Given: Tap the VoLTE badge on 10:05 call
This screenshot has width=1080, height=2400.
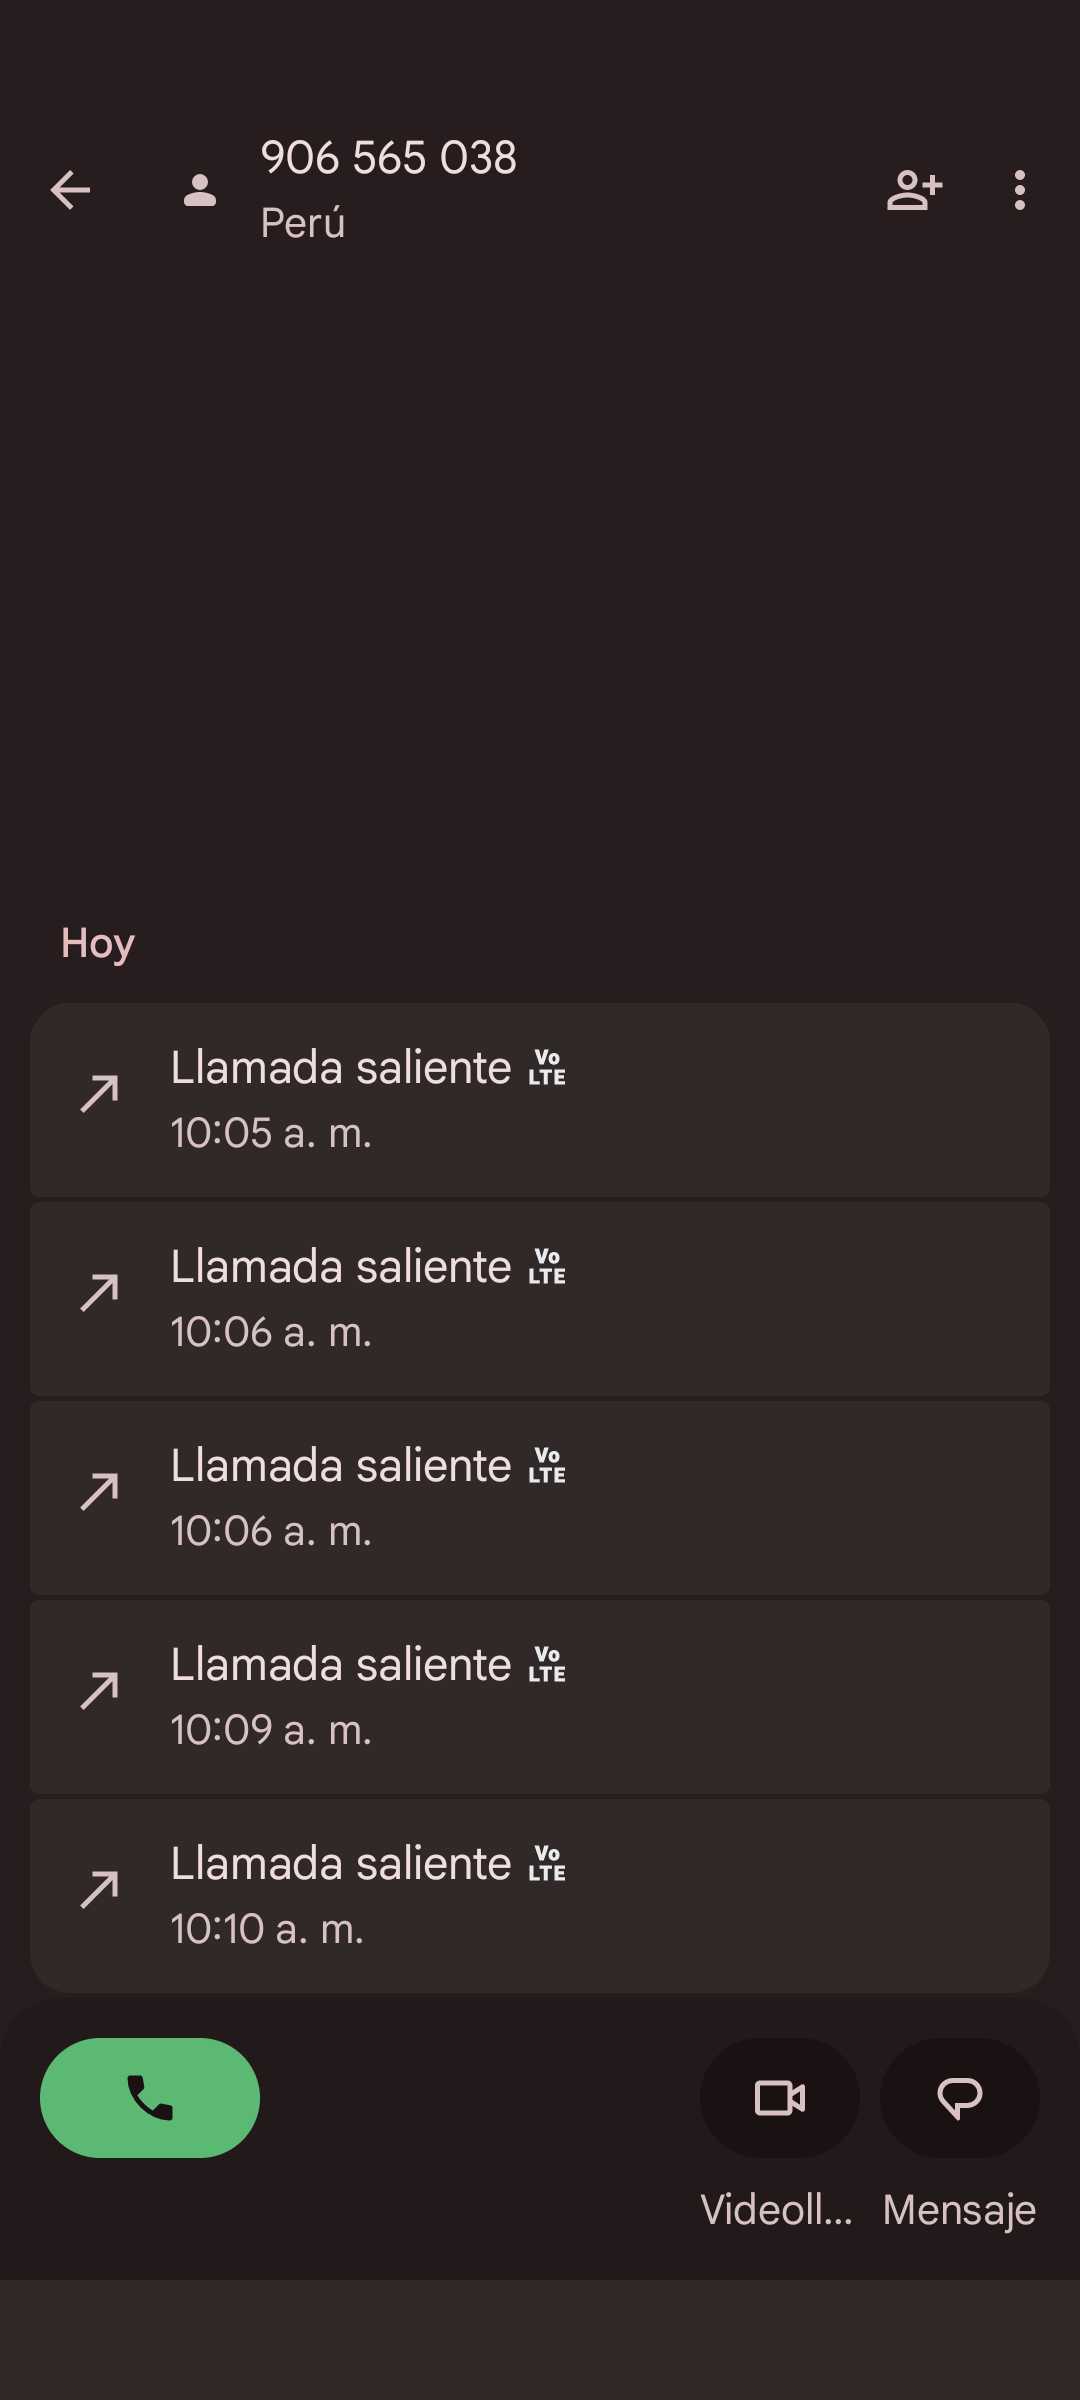Looking at the screenshot, I should coord(547,1068).
